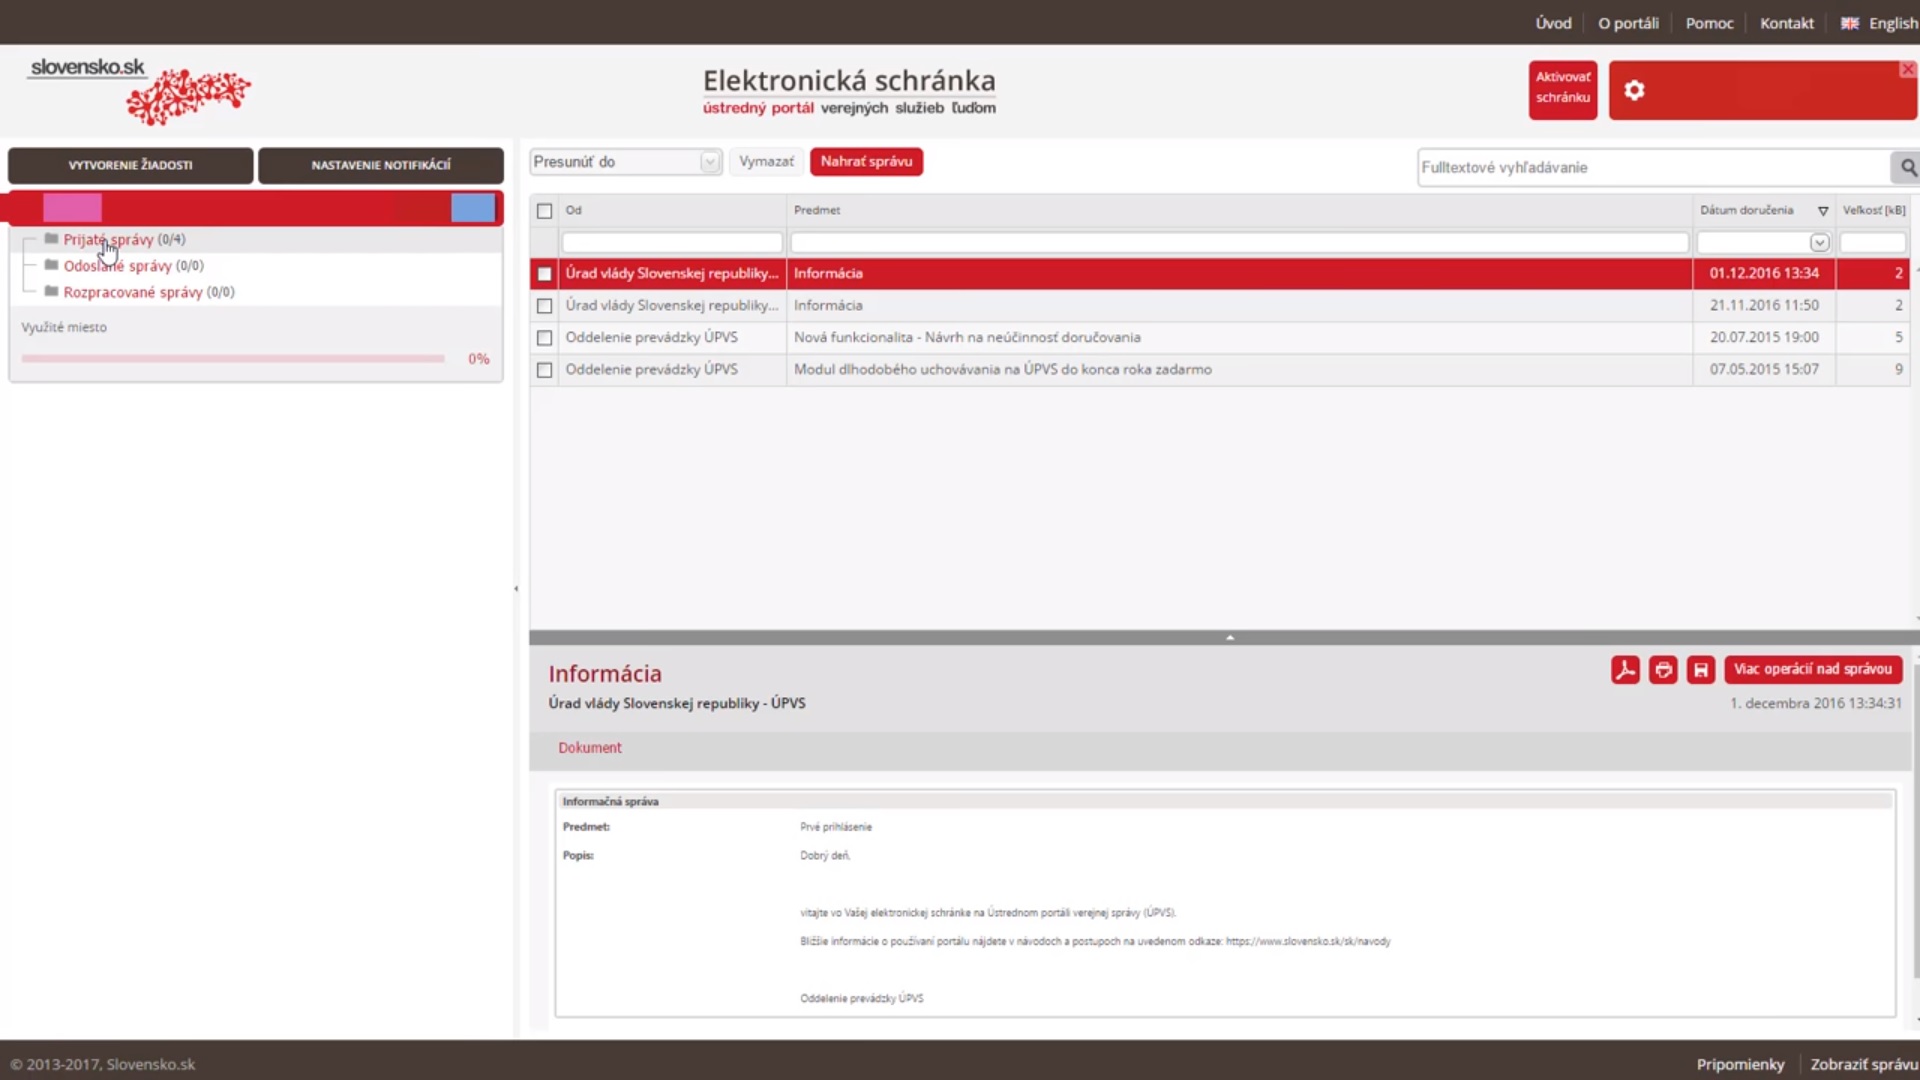Viewport: 1920px width, 1080px height.
Task: Click Prijaté správy folder icon
Action: coord(51,239)
